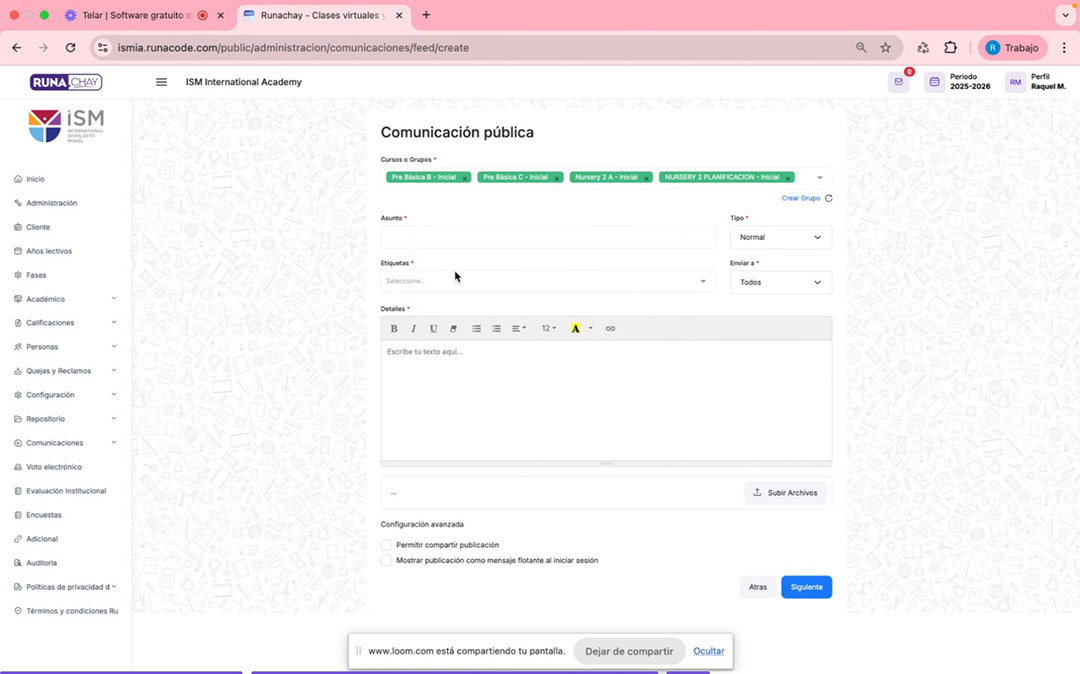1080x674 pixels.
Task: Open the Enviar a dropdown
Action: click(780, 282)
